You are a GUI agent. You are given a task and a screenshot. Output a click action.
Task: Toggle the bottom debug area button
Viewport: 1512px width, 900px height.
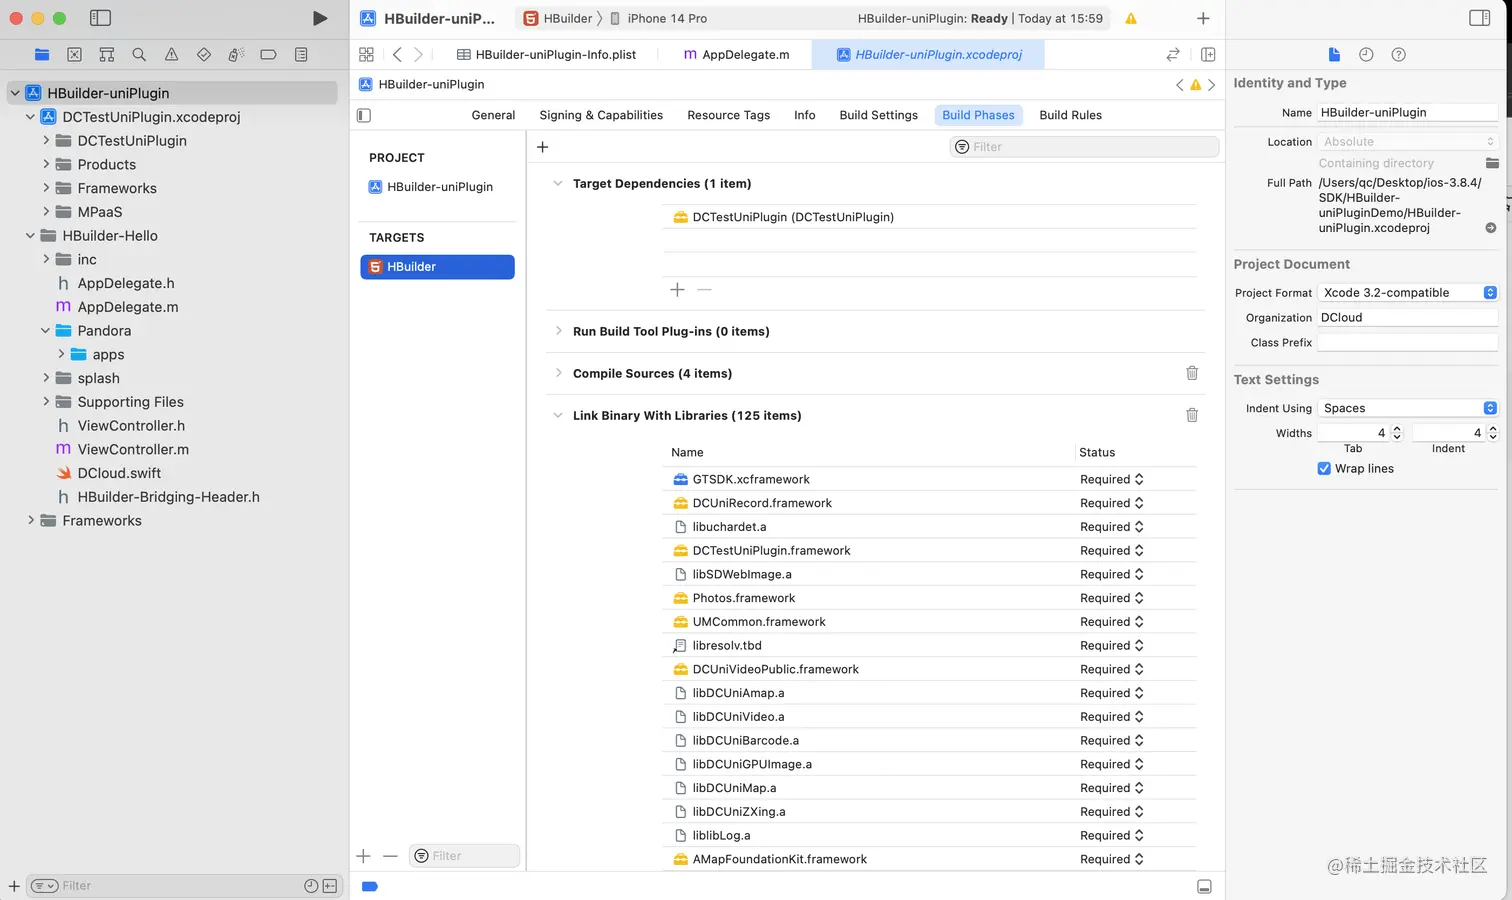[x=1204, y=887]
